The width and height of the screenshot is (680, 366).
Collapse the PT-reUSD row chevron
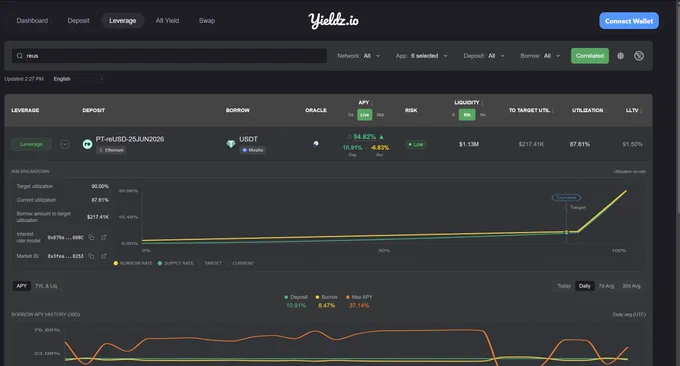[x=65, y=144]
